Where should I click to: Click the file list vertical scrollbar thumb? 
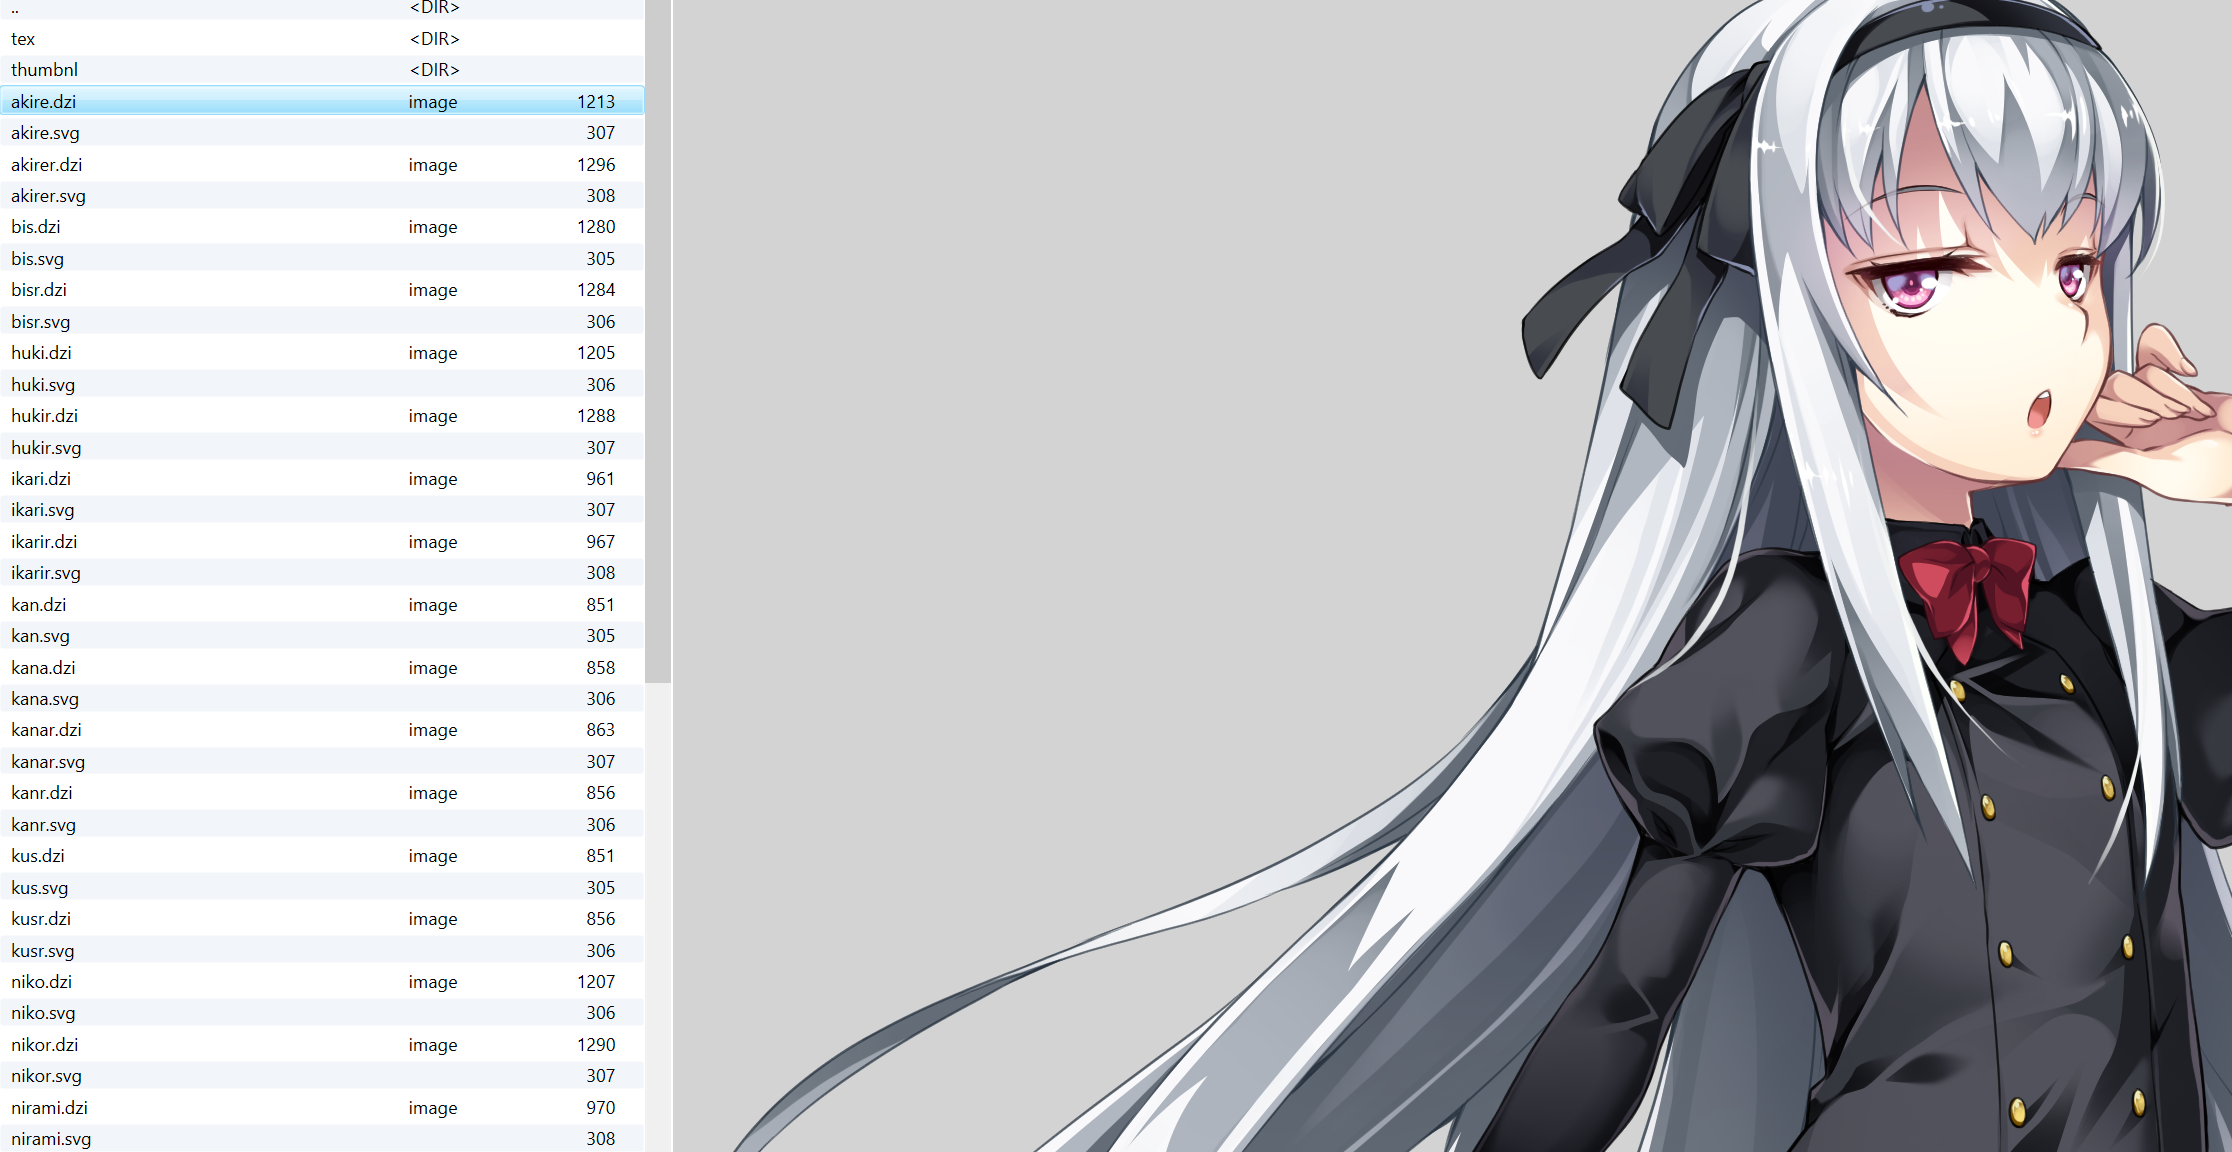[657, 340]
